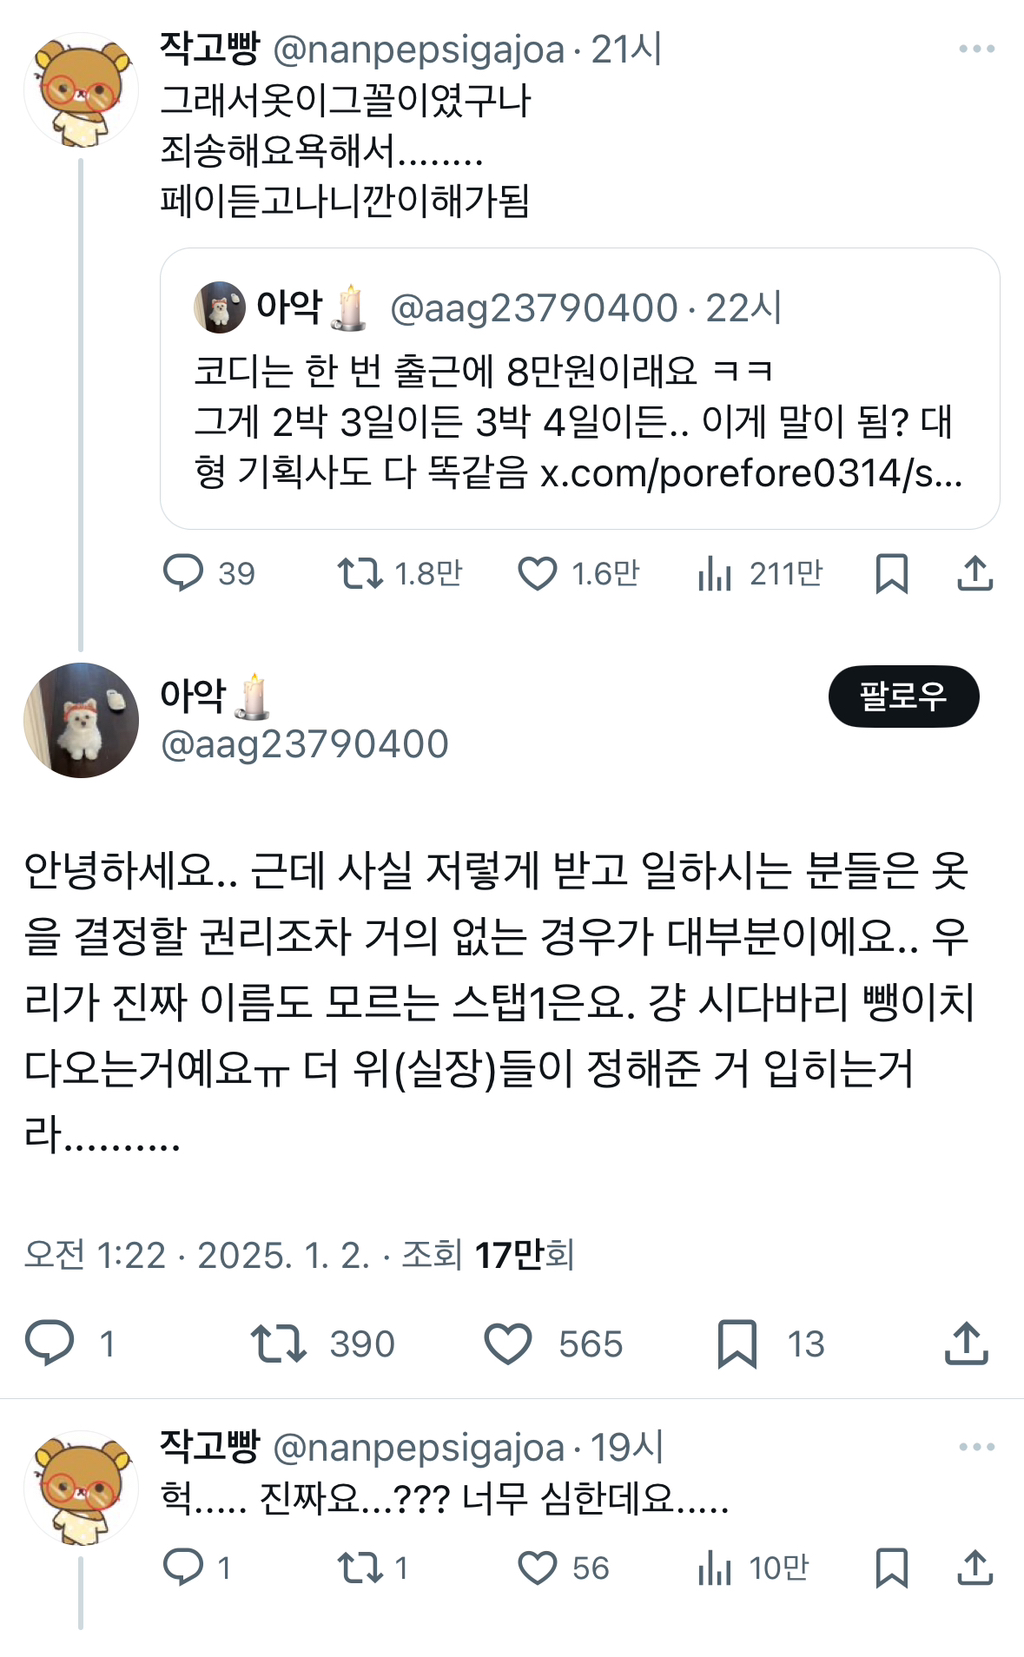Retweet the top tweet with 1.8만 reposts
1024x1657 pixels.
(x=360, y=573)
